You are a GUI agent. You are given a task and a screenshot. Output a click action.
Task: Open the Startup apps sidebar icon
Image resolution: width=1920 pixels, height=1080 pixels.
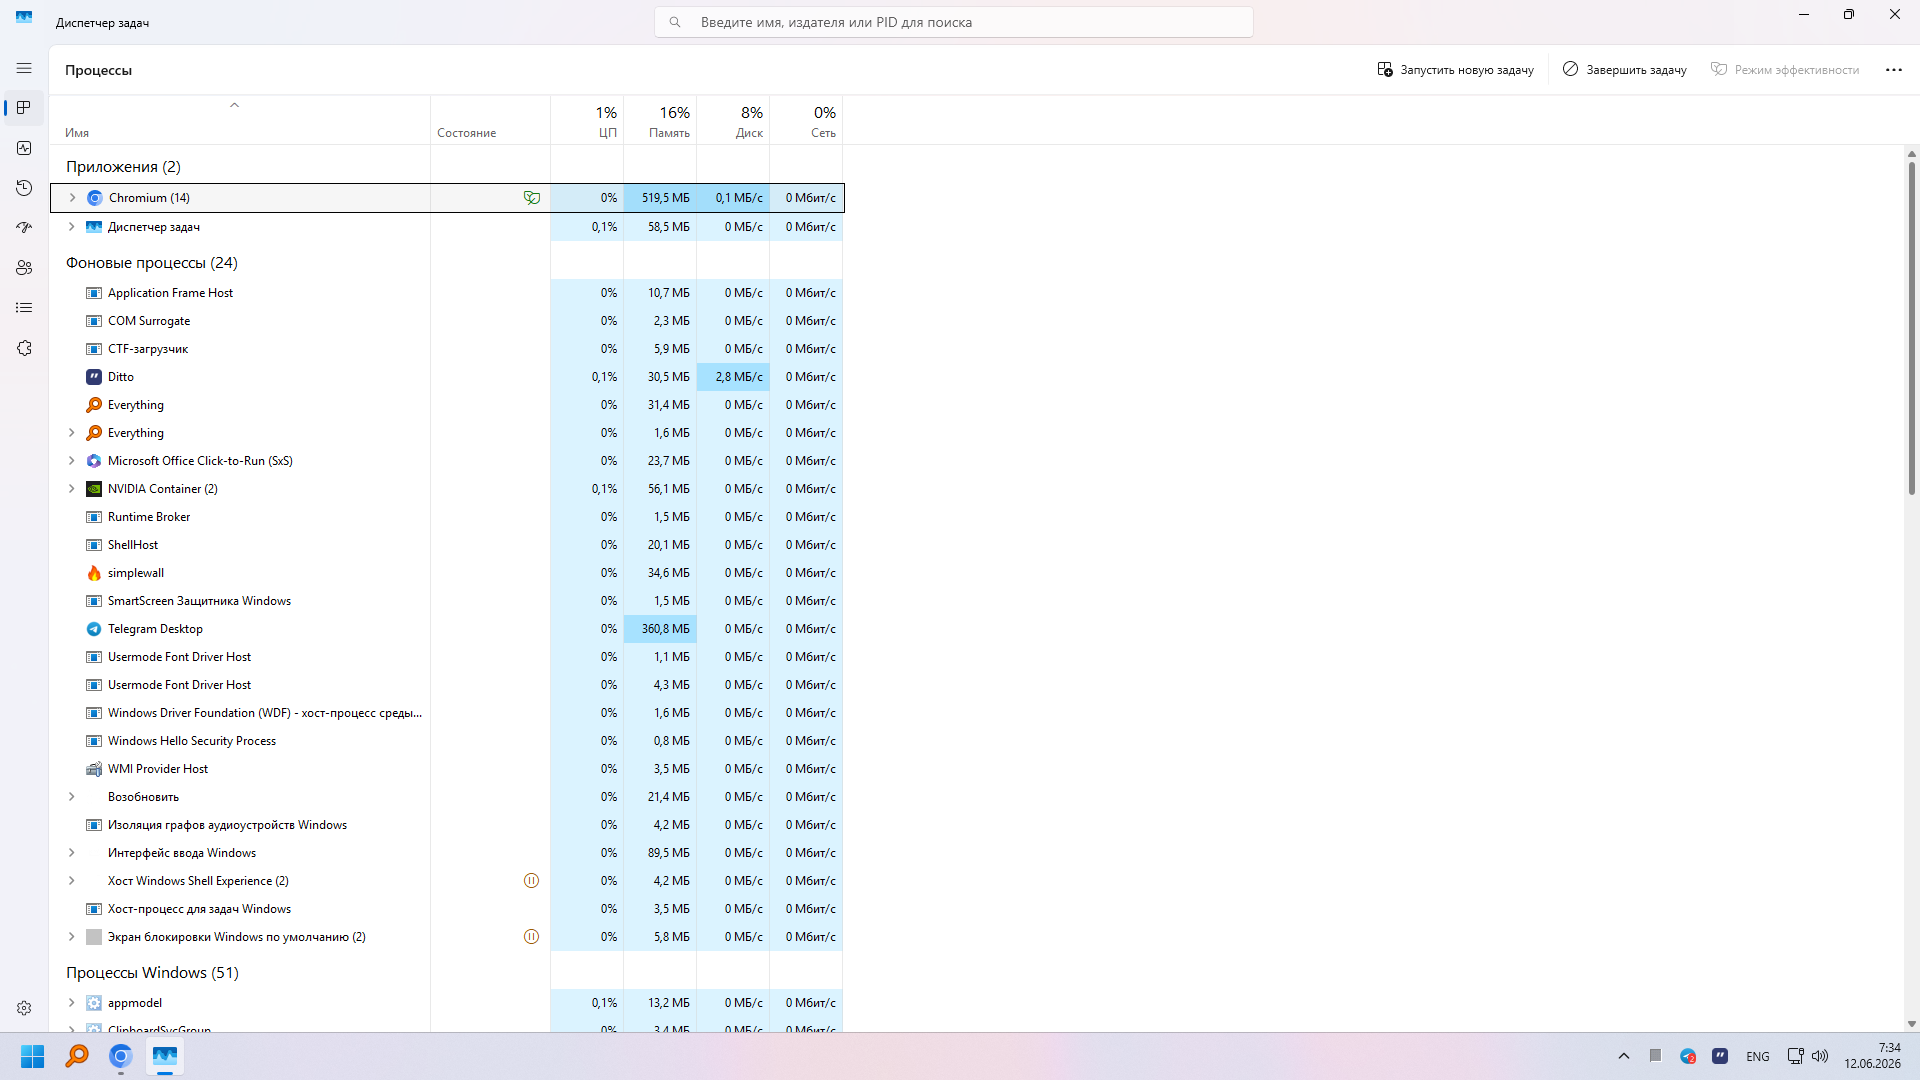tap(24, 228)
